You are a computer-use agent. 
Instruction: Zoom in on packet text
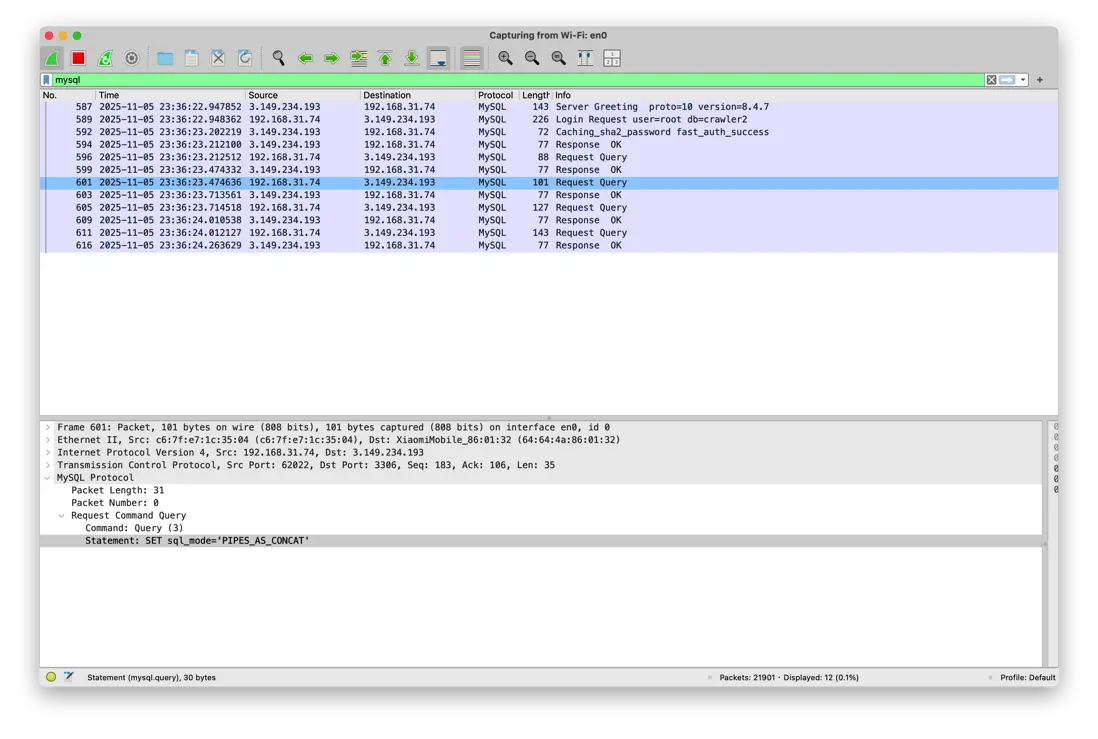(x=505, y=58)
